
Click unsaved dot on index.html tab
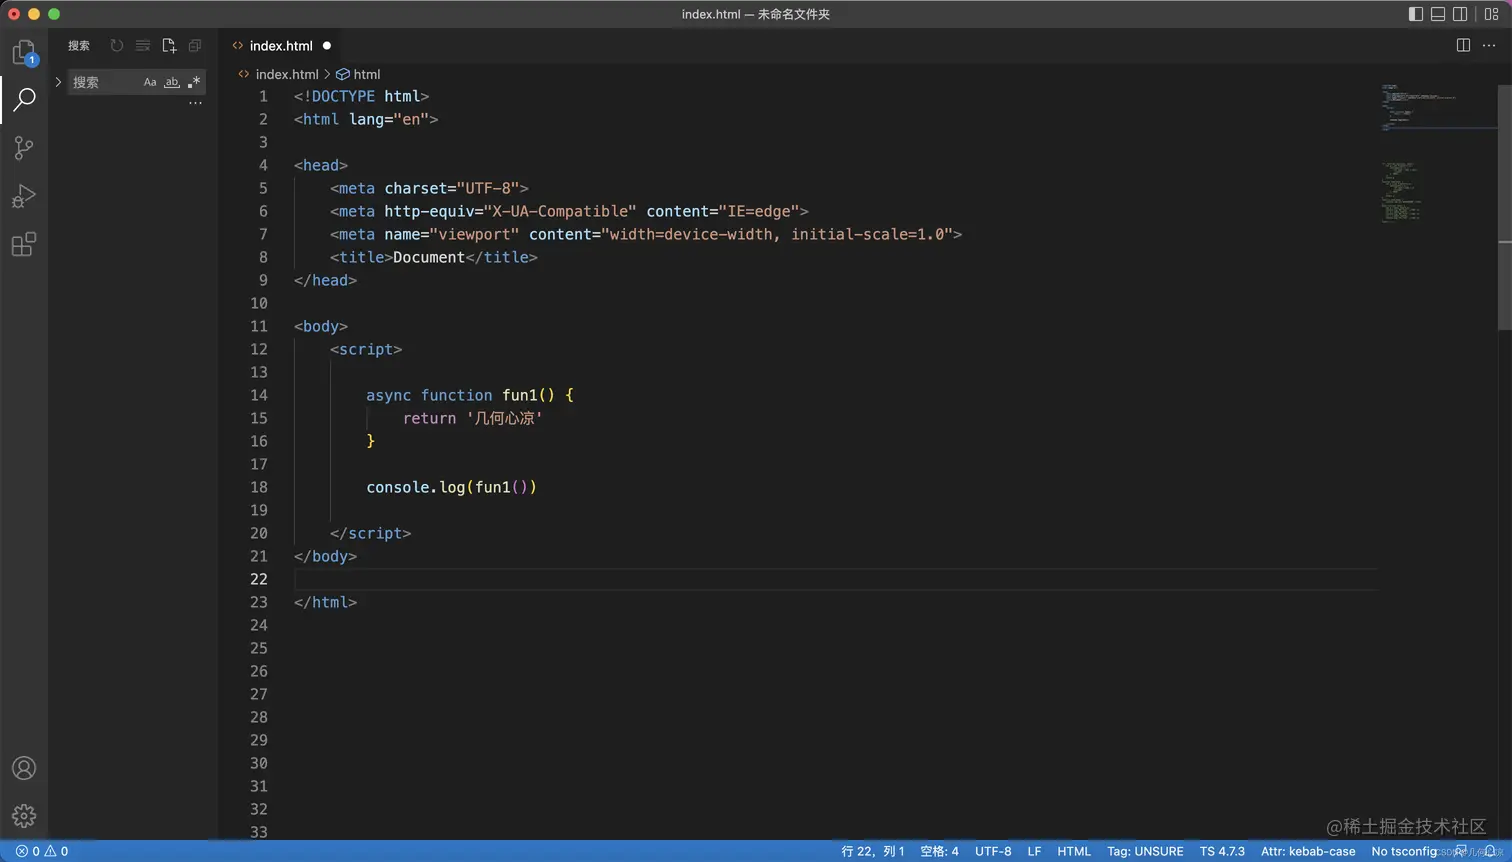click(x=327, y=45)
